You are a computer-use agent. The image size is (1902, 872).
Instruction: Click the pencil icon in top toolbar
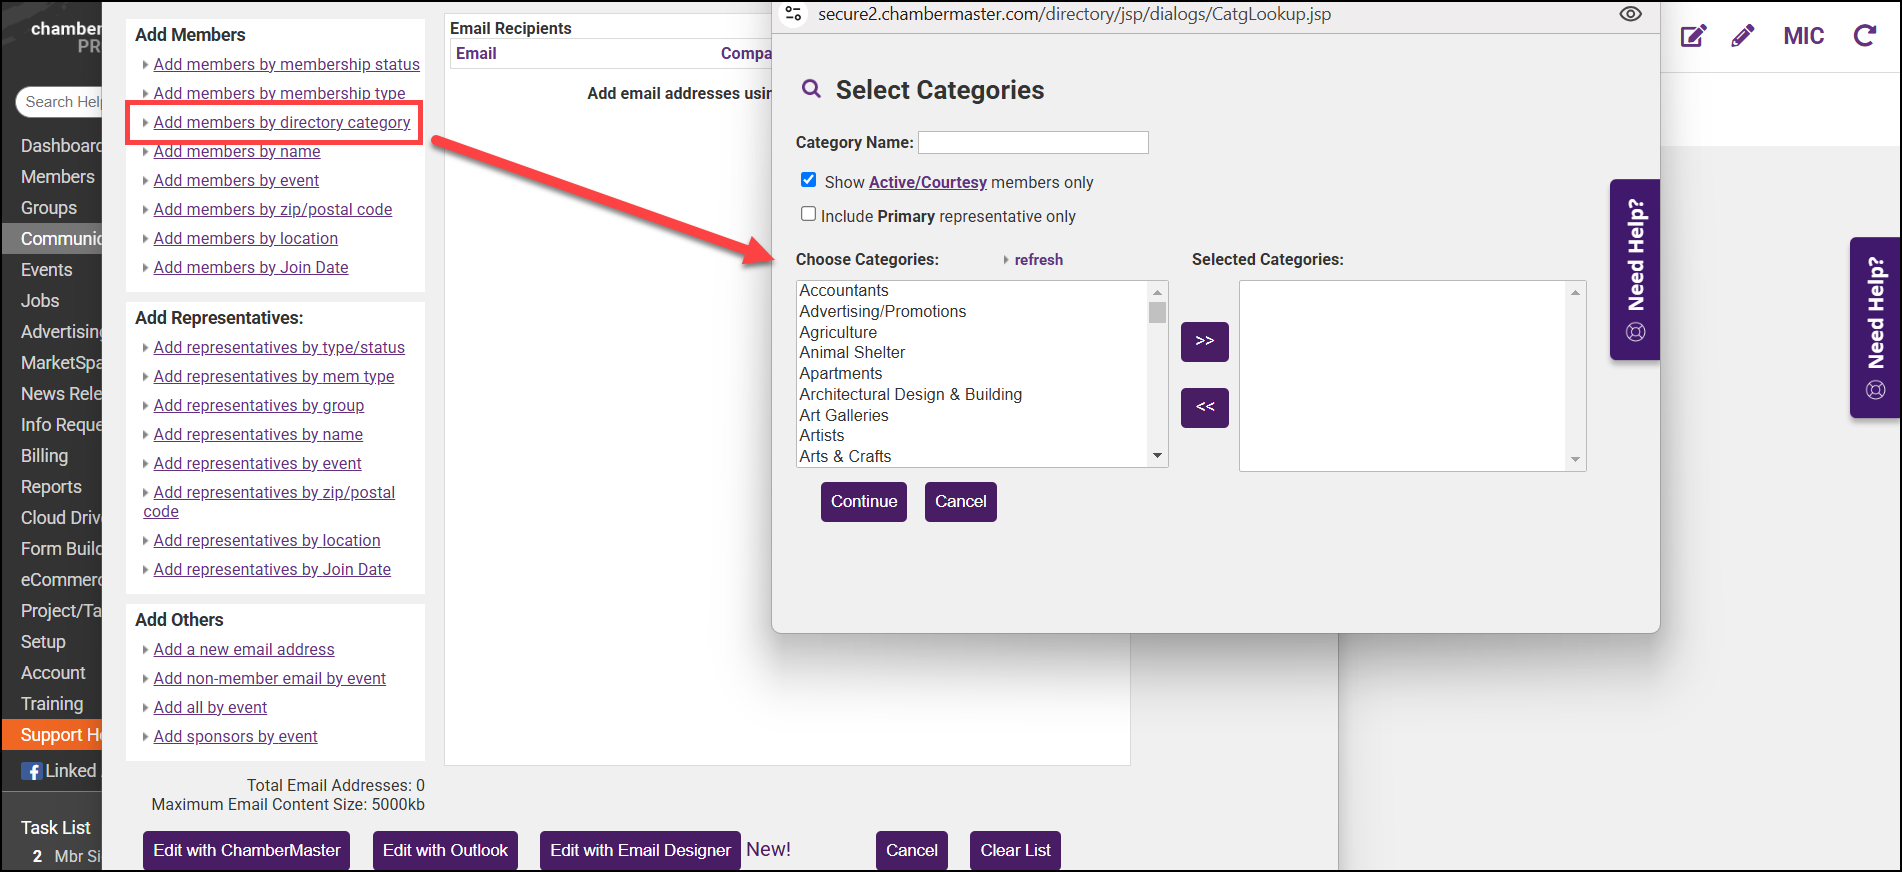tap(1743, 37)
